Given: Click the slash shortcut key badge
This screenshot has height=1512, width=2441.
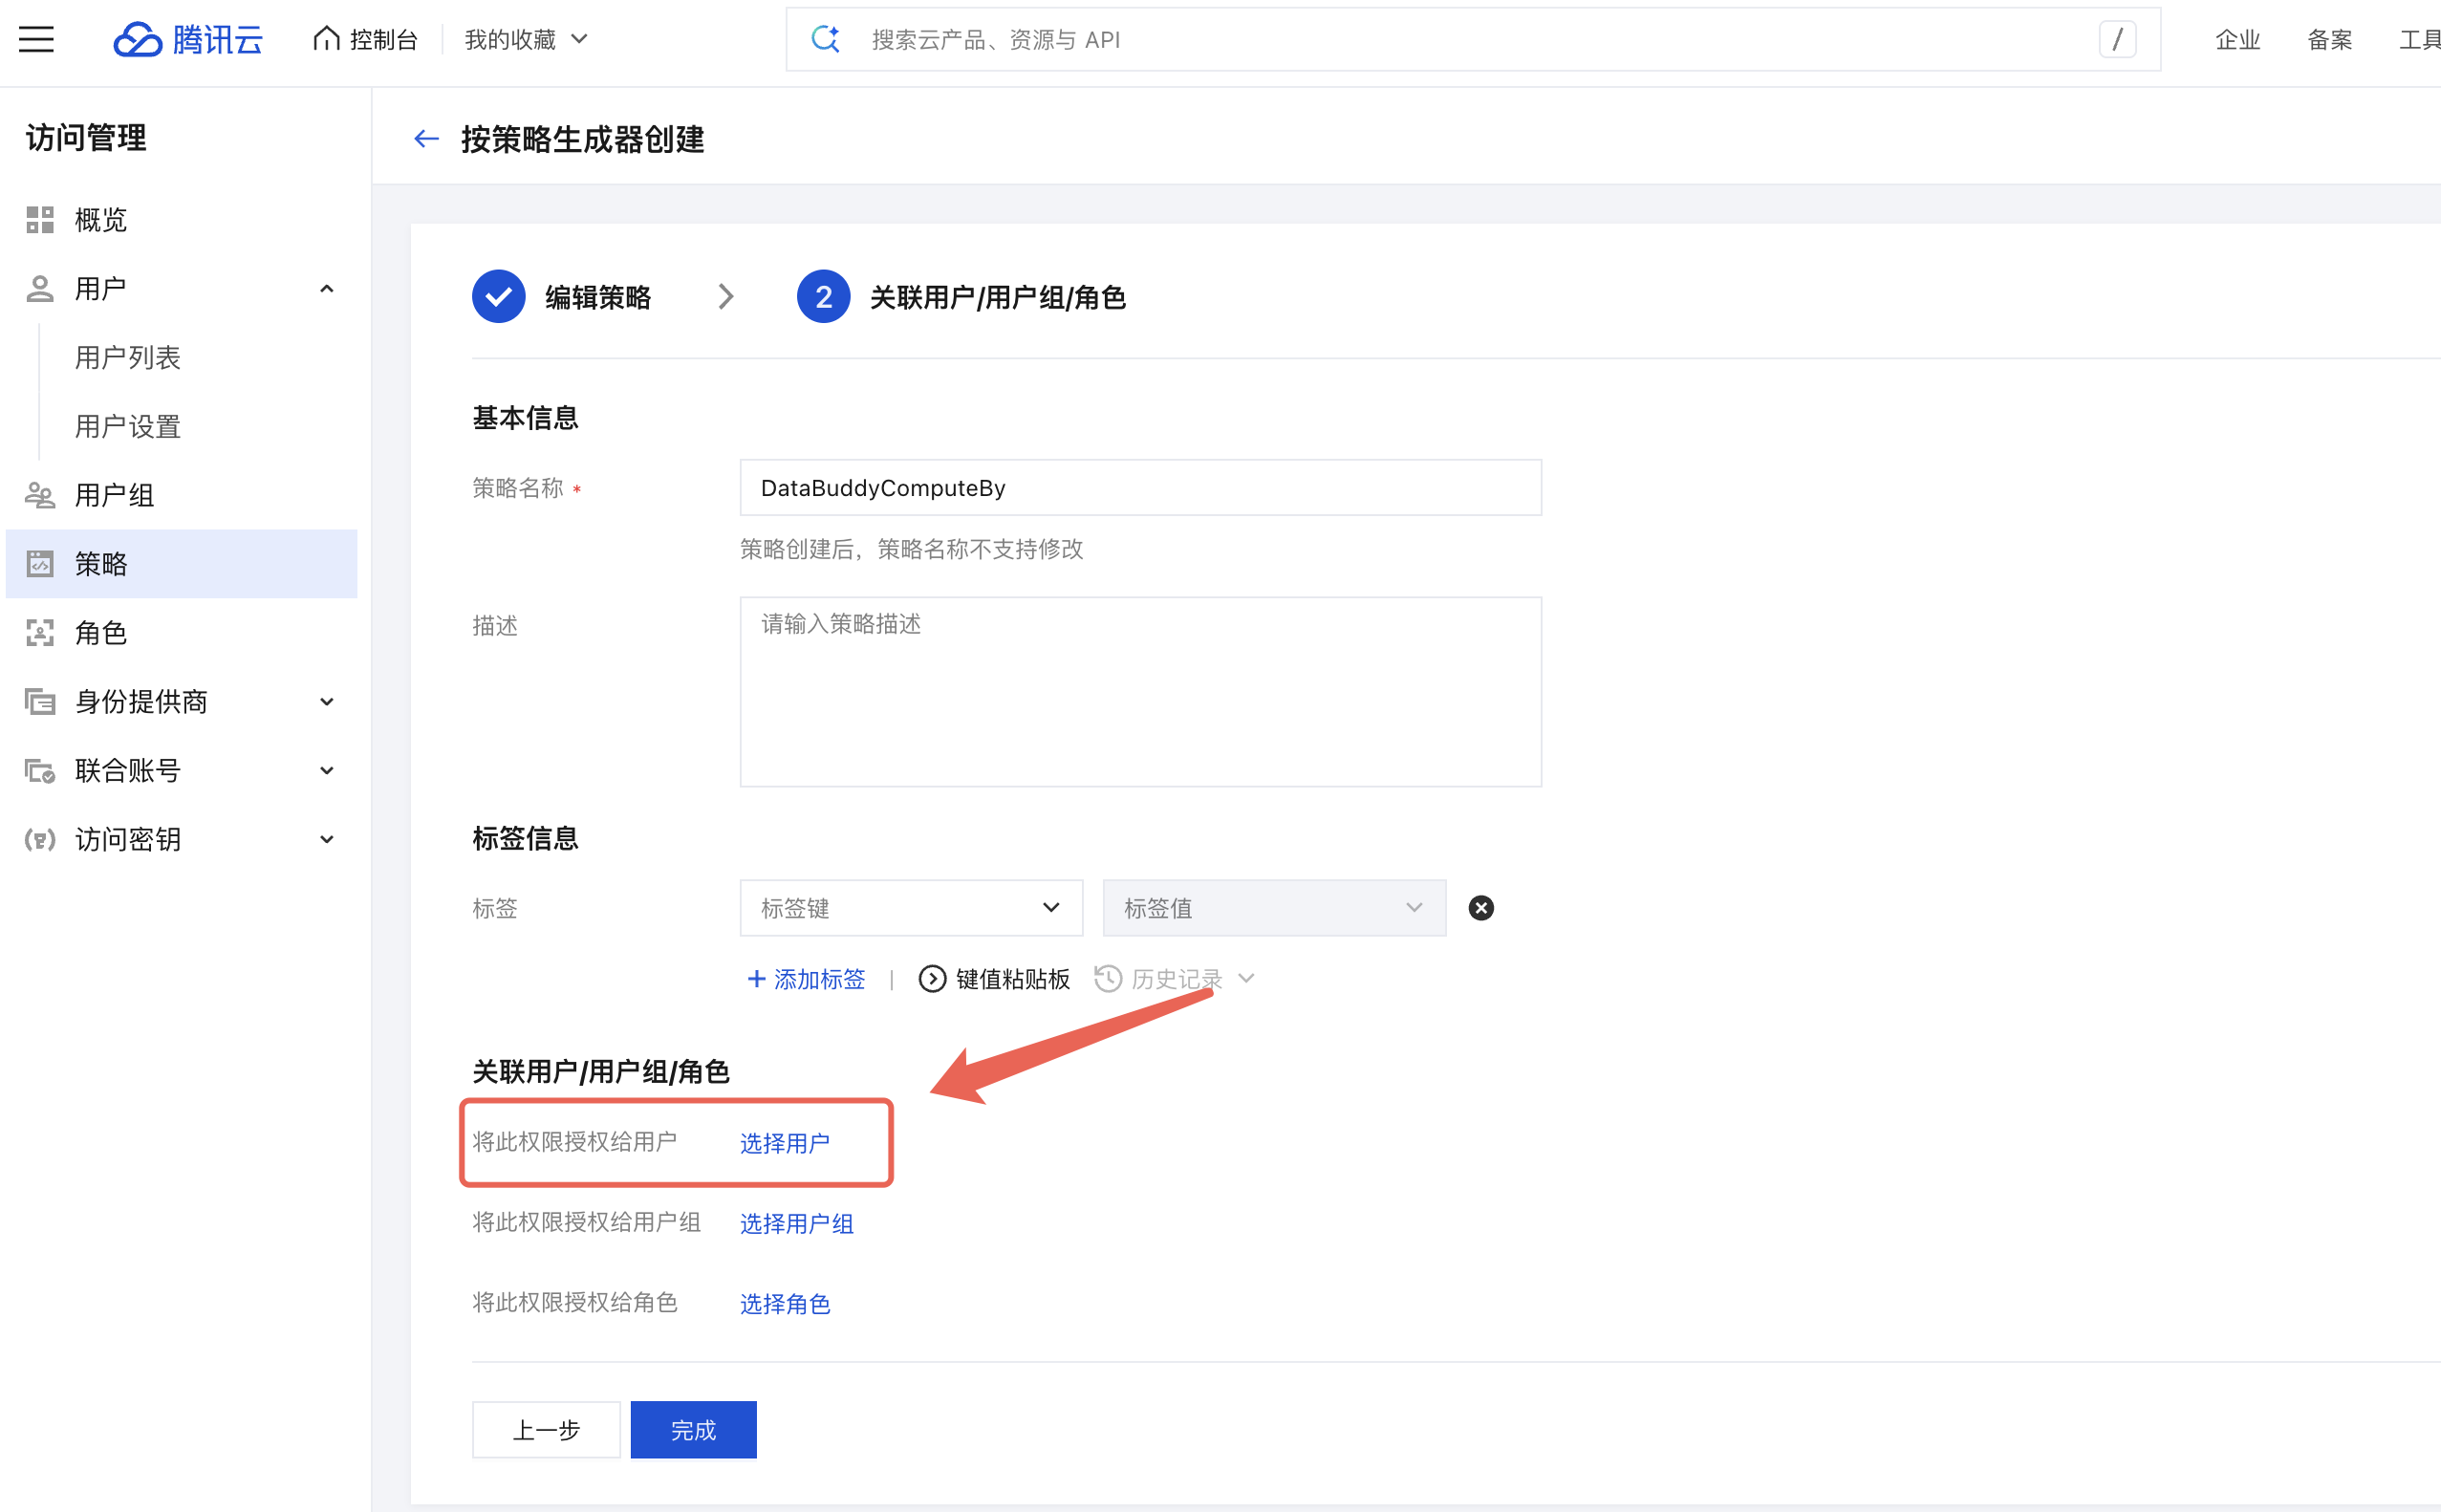Looking at the screenshot, I should pyautogui.click(x=2117, y=39).
